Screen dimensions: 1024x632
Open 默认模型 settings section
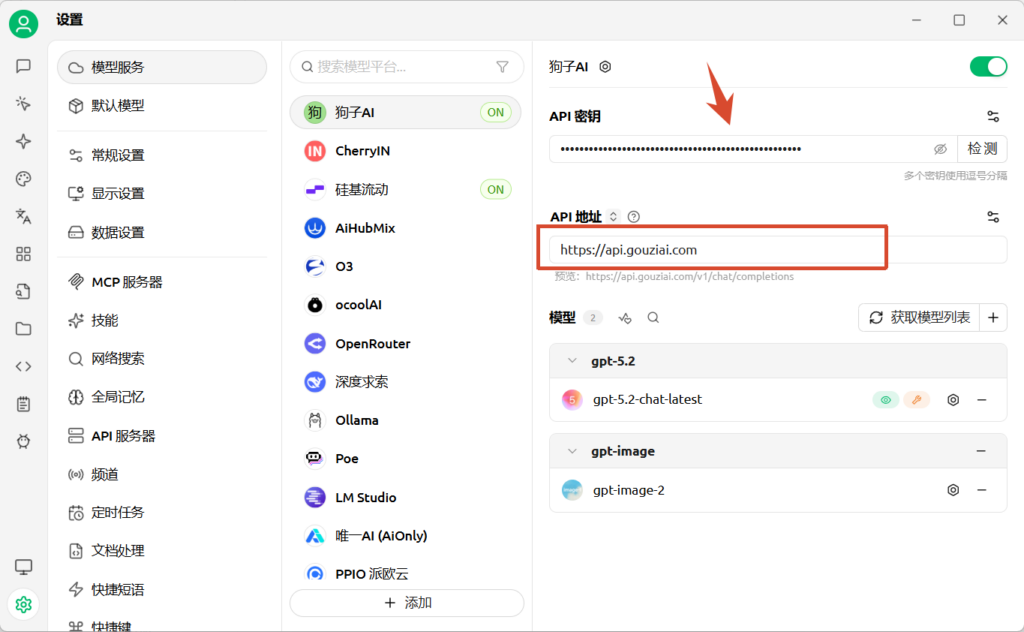point(162,106)
